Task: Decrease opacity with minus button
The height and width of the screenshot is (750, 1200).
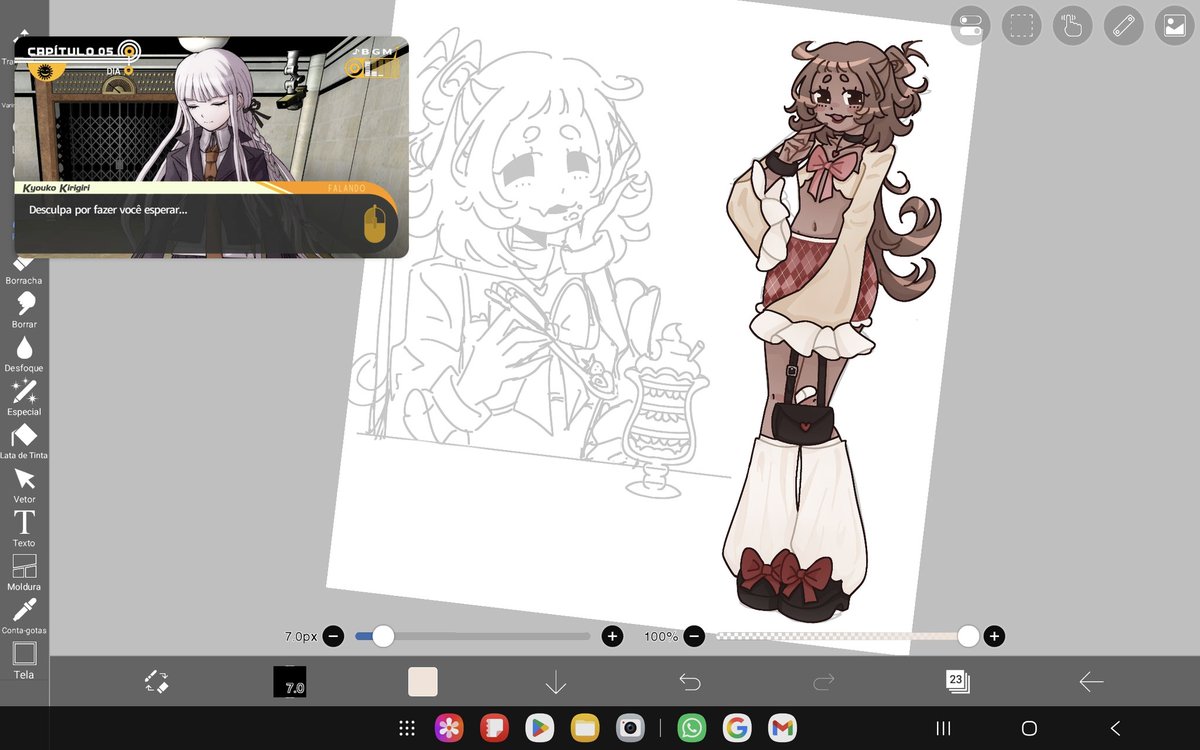Action: 694,636
